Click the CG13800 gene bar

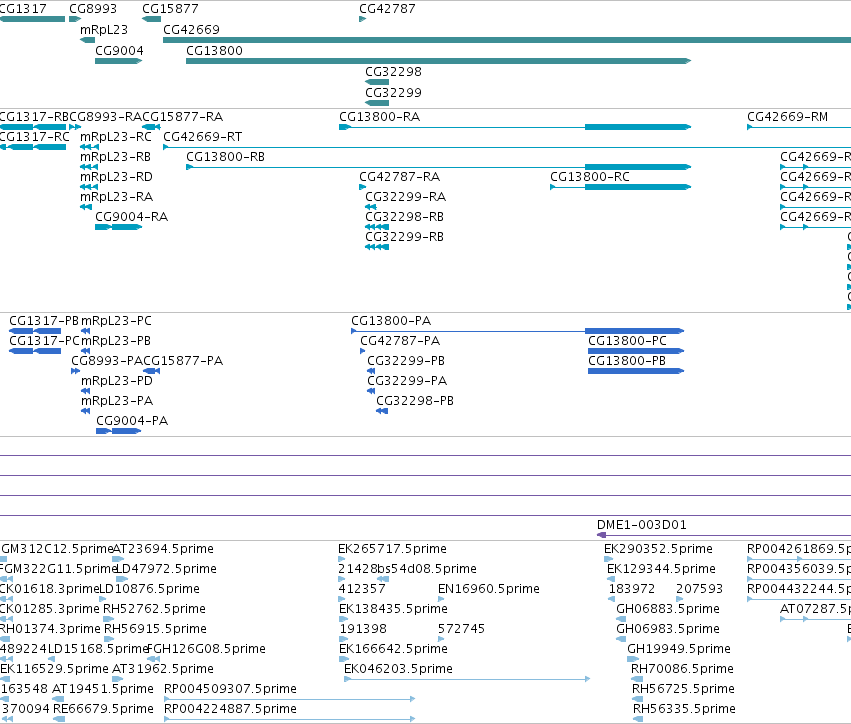click(x=439, y=61)
